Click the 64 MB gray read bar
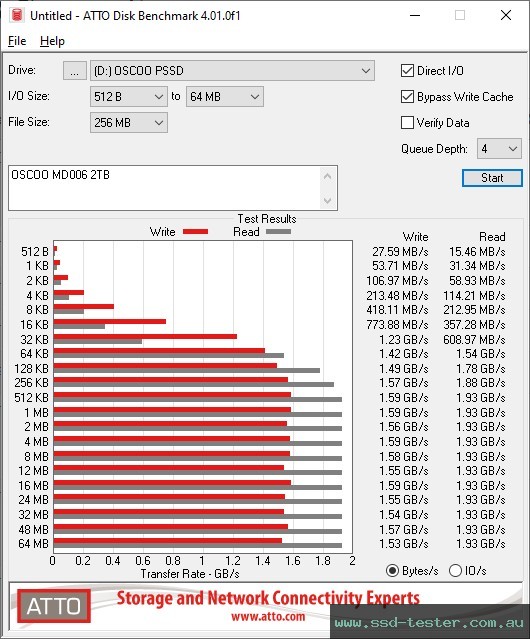The height and width of the screenshot is (639, 530). pyautogui.click(x=198, y=546)
